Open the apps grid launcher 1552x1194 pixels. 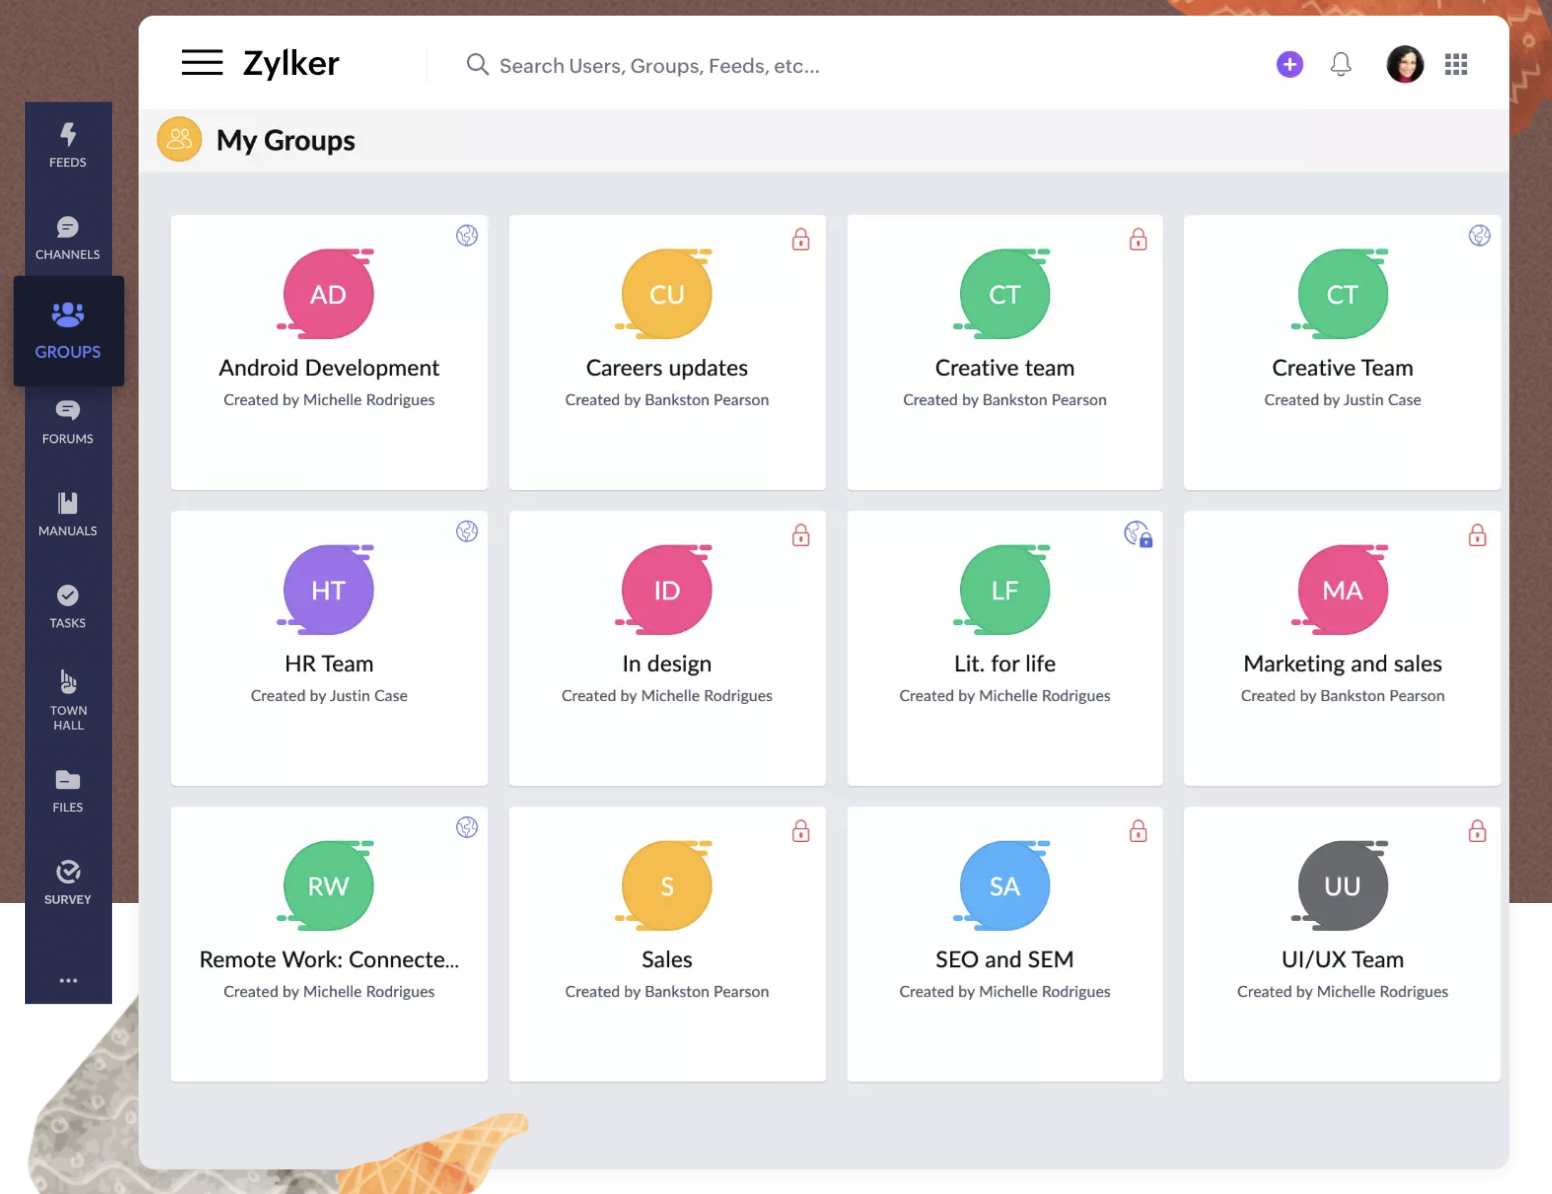(x=1455, y=65)
